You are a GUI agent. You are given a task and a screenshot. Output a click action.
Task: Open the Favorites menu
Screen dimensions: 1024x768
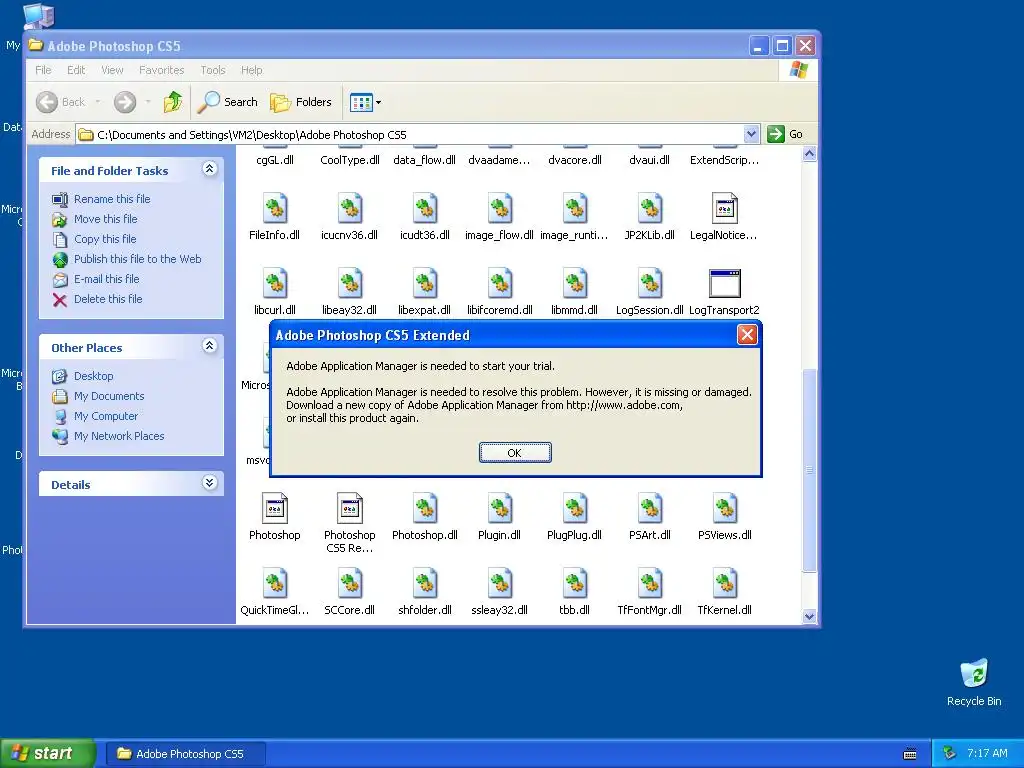point(161,70)
